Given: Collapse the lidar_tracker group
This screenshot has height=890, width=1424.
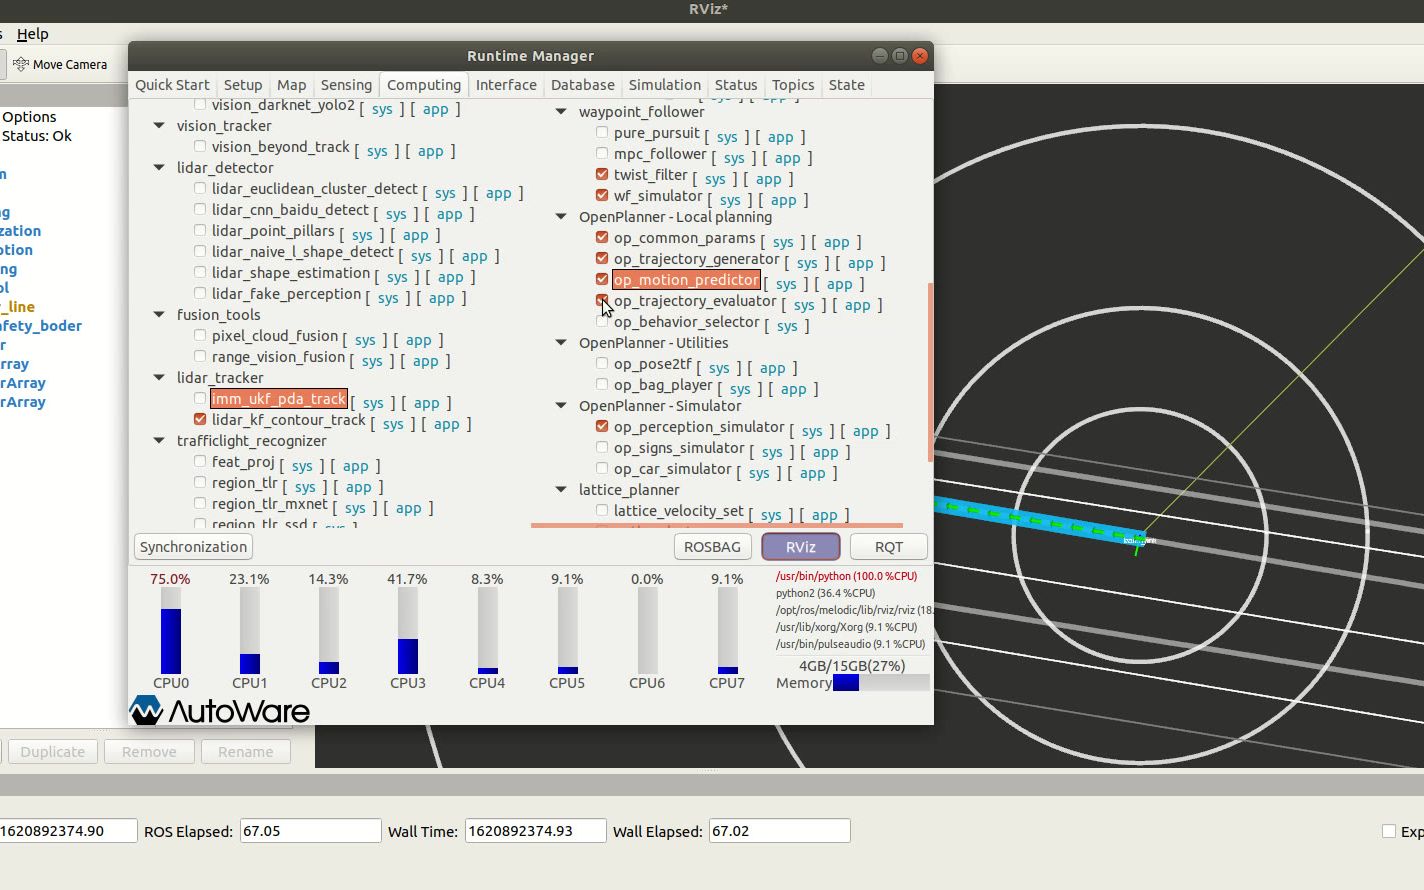Looking at the screenshot, I should (x=159, y=377).
